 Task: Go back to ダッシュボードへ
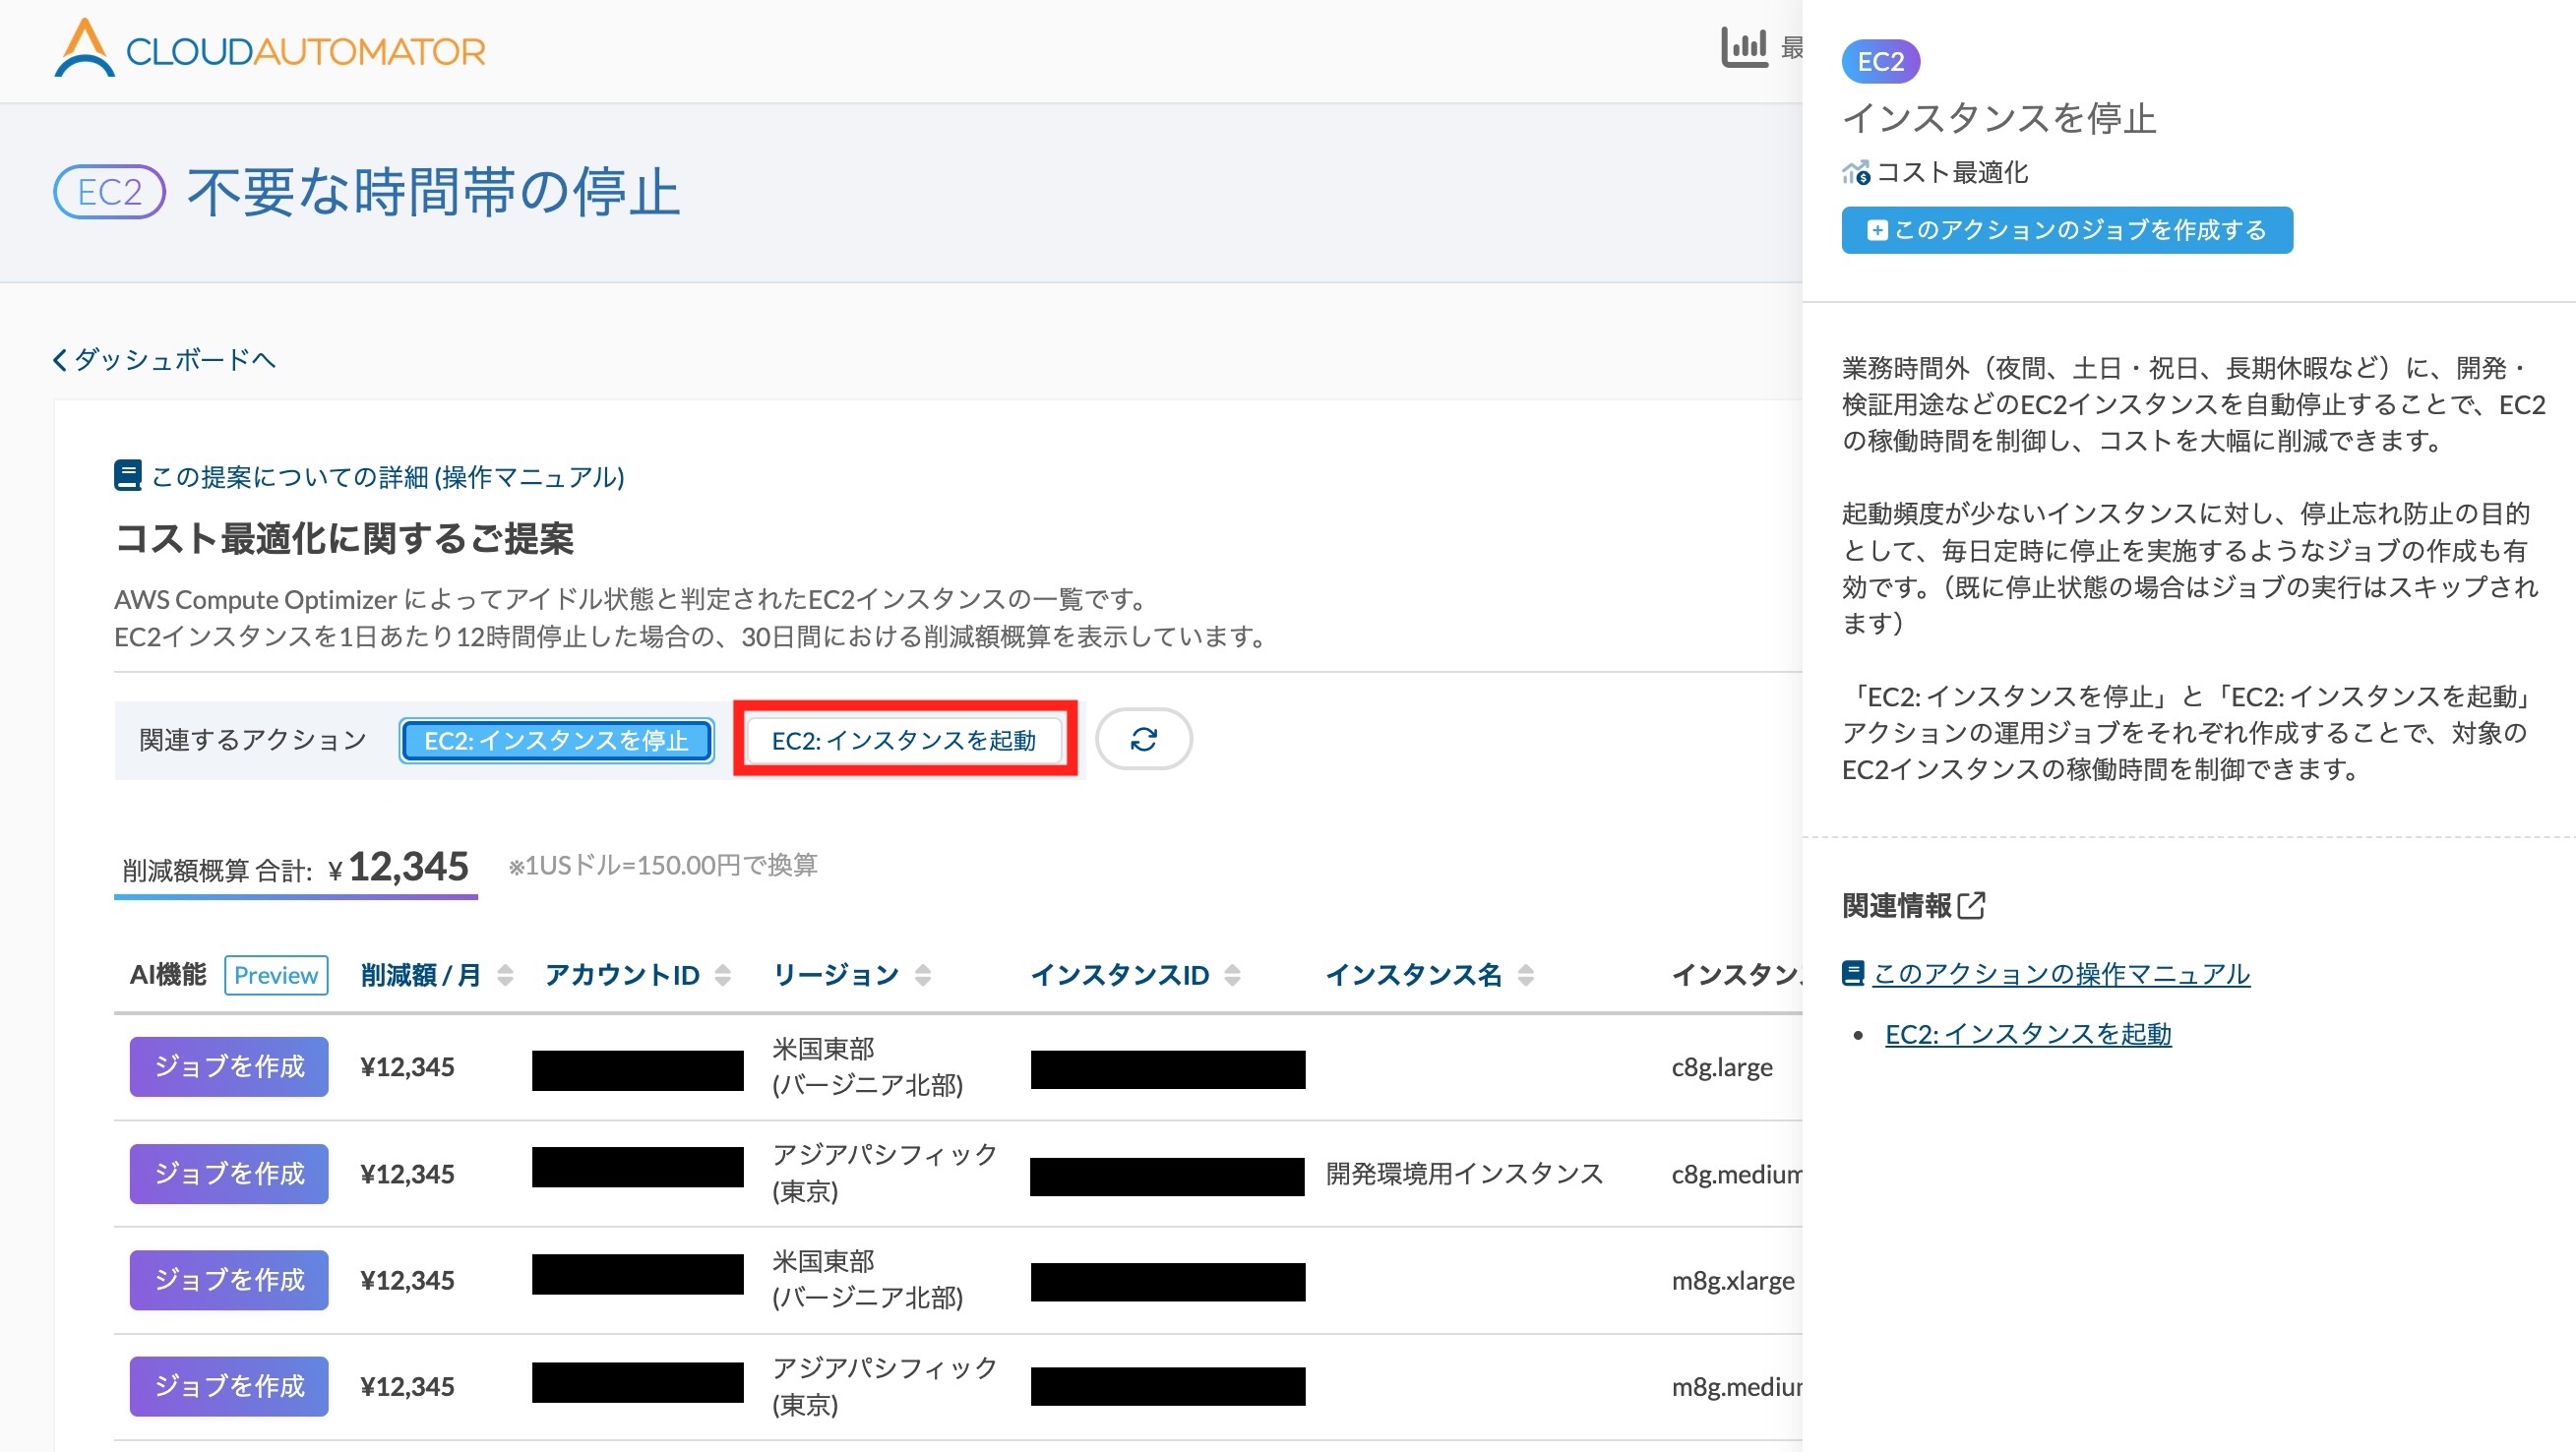(x=164, y=360)
